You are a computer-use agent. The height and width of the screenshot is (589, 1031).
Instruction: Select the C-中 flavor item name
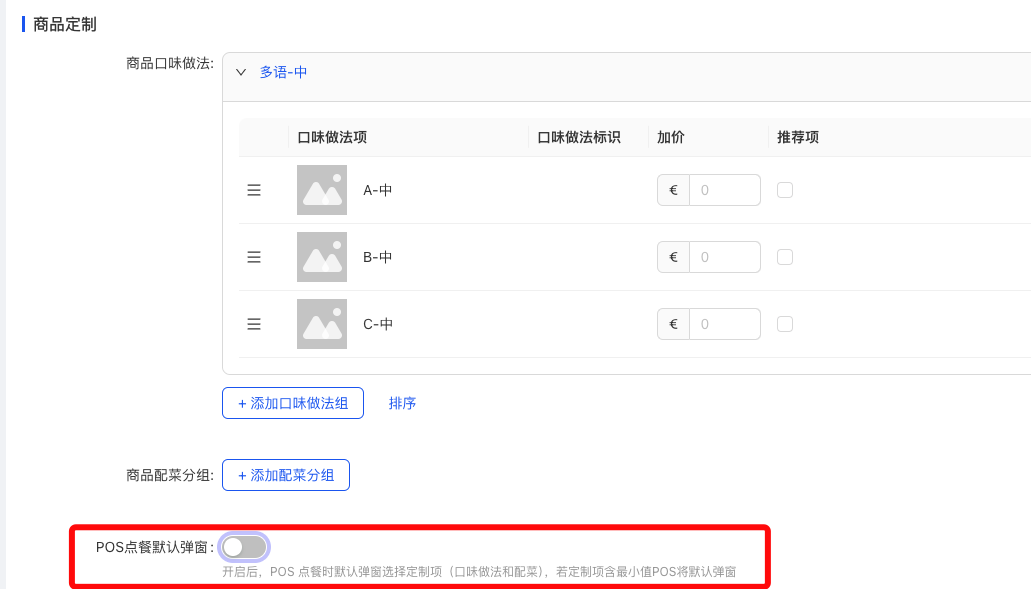coord(378,324)
